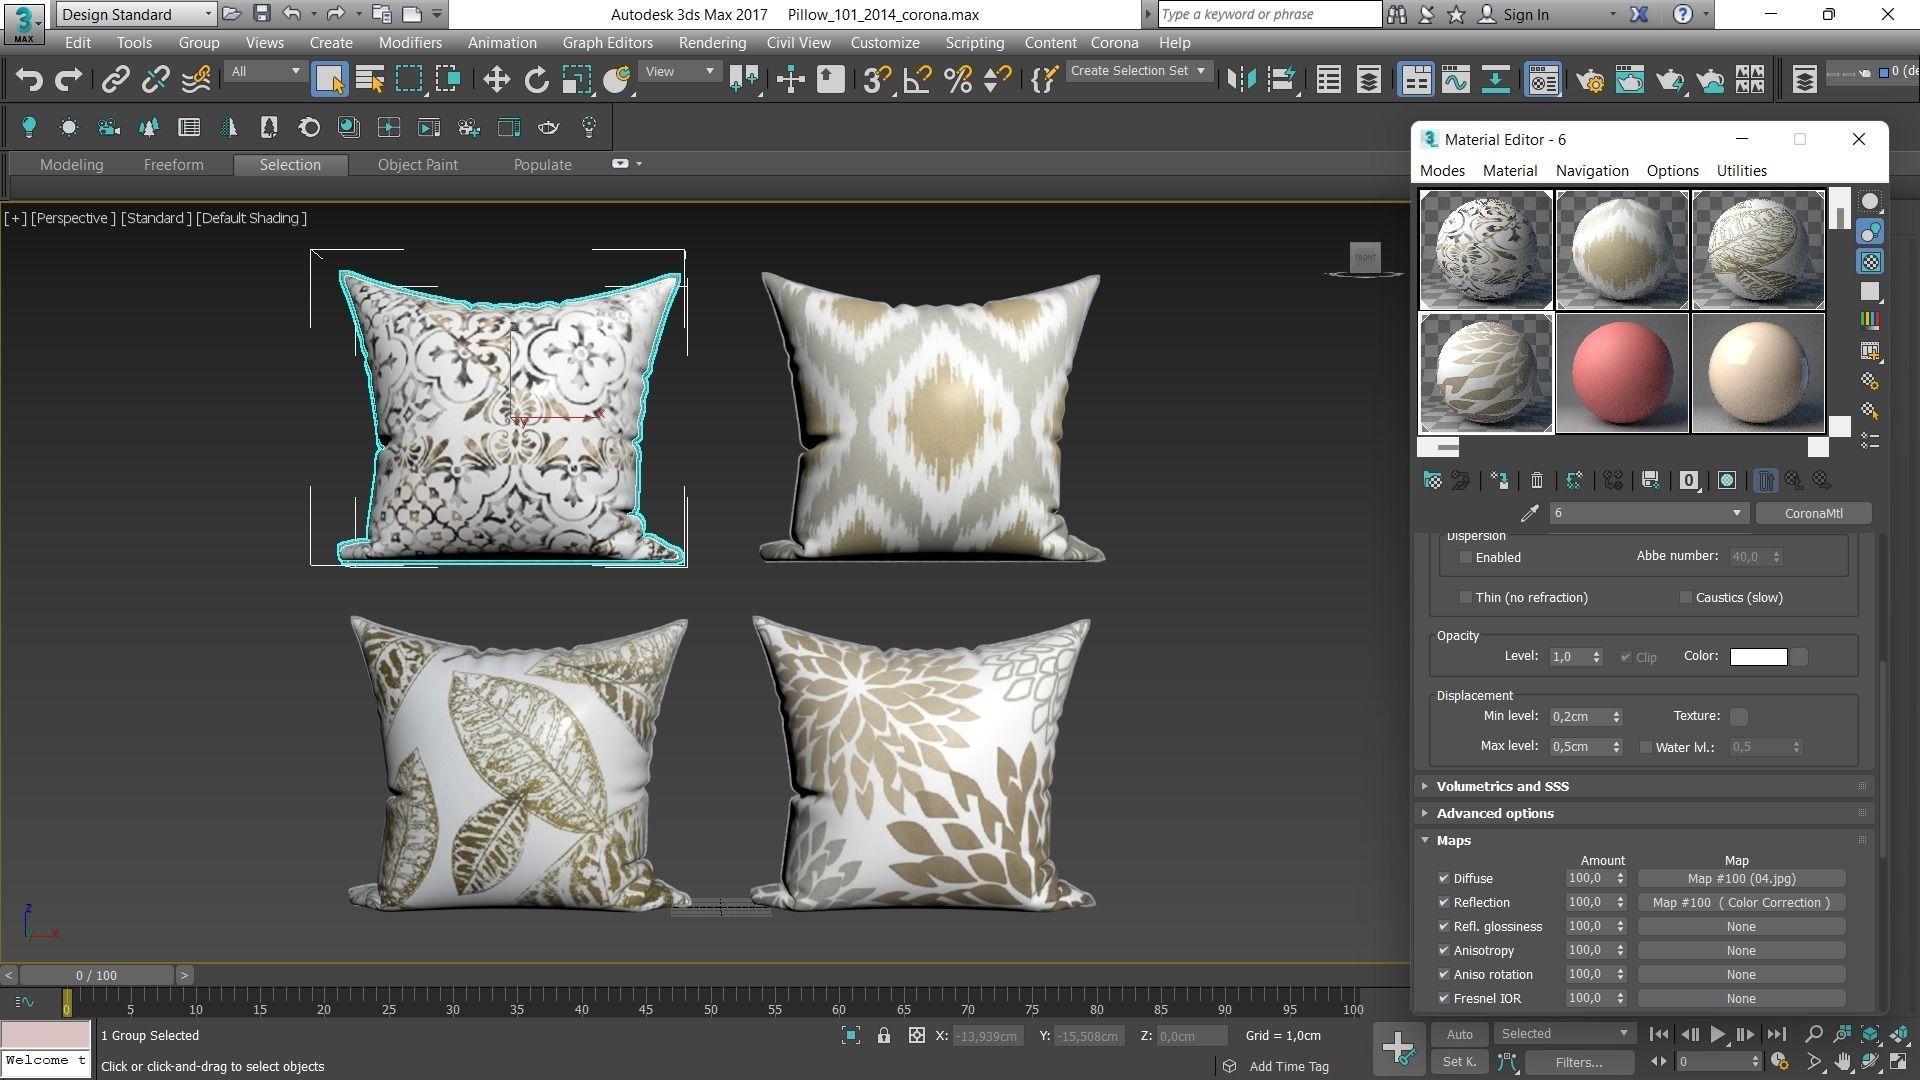Choose the Select and Move tool
The height and width of the screenshot is (1080, 1920).
click(496, 79)
